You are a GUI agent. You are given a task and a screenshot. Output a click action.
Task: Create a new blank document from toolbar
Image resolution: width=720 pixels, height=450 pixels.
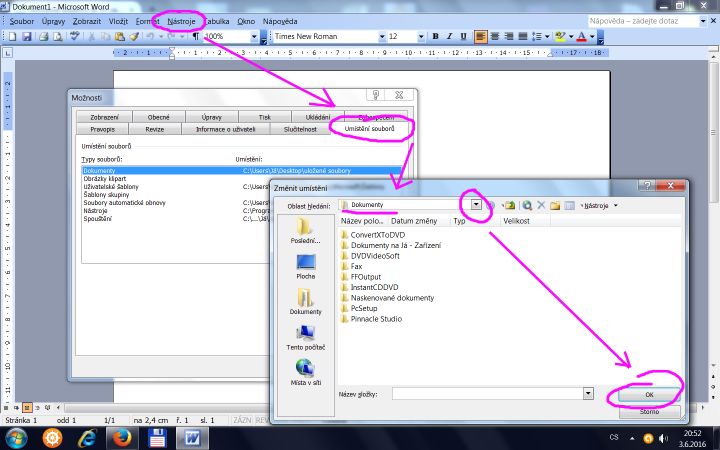13,36
